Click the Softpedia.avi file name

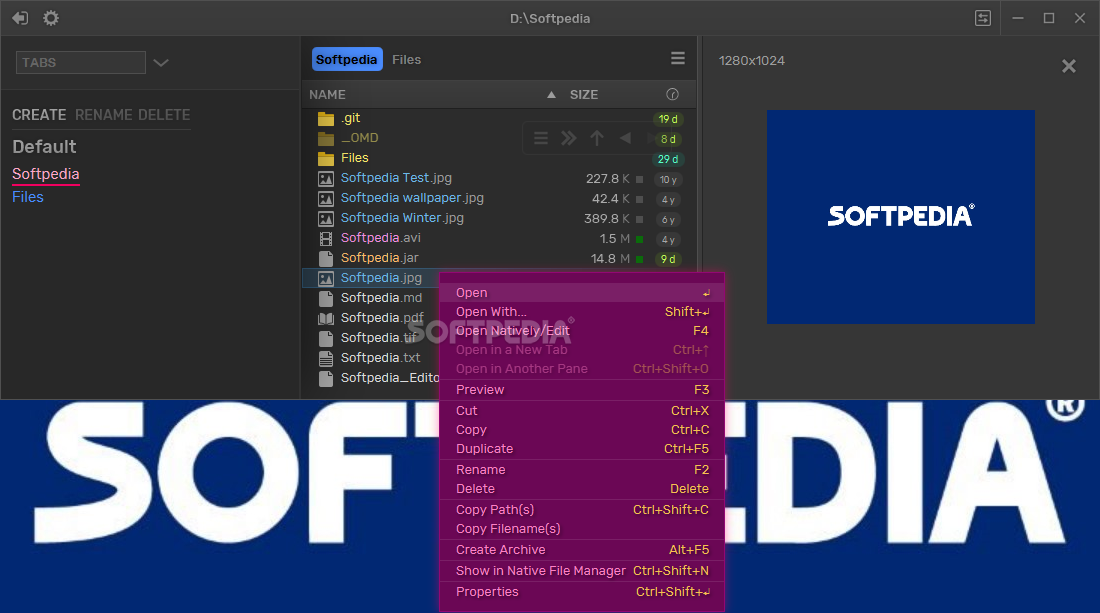click(381, 238)
